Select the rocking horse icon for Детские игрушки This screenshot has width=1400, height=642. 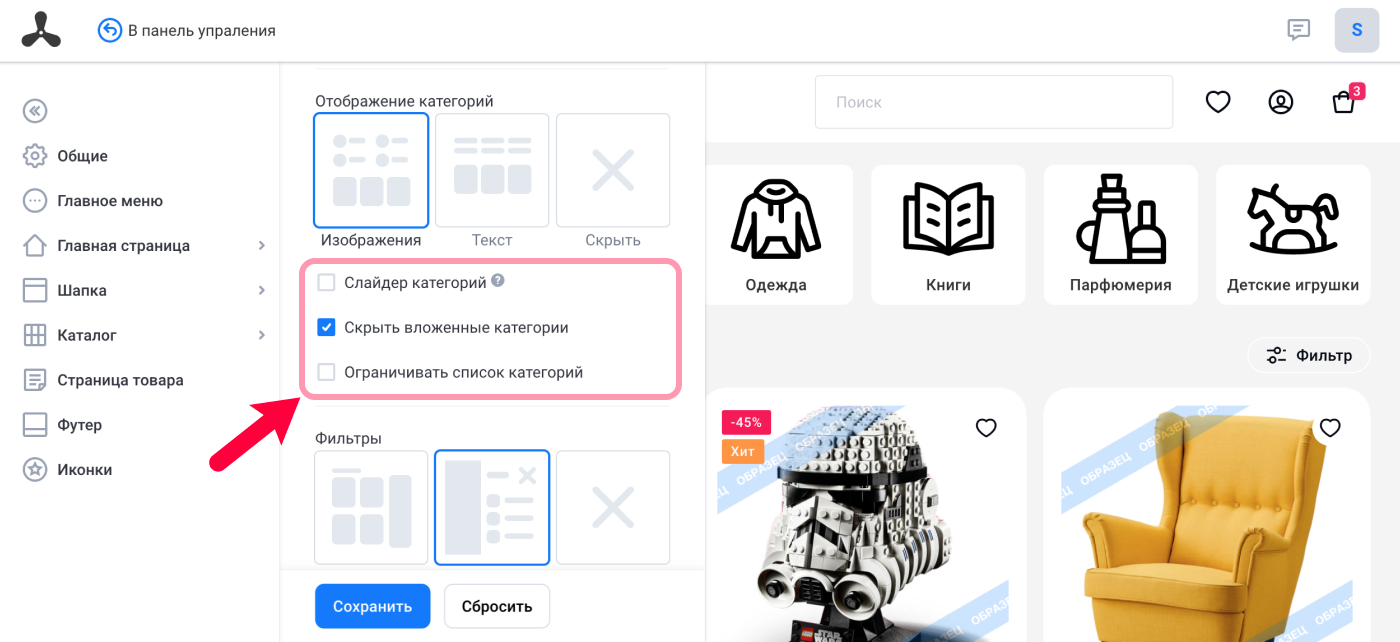[1293, 219]
